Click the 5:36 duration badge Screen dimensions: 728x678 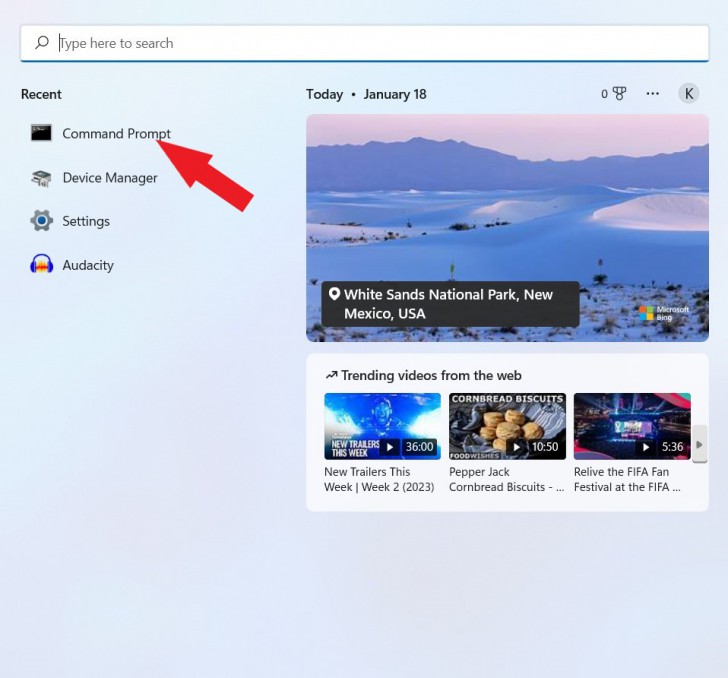pos(672,447)
